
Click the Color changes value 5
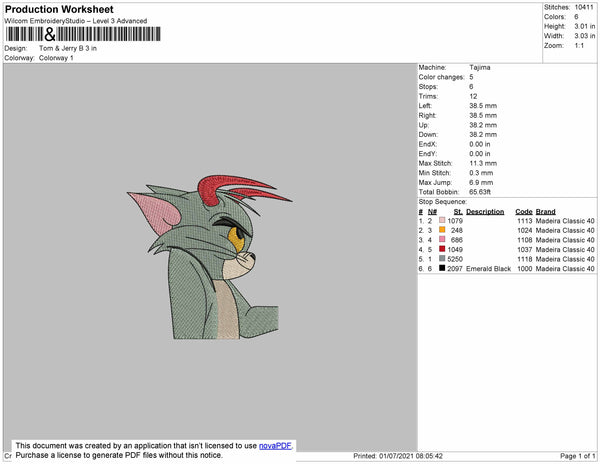471,77
